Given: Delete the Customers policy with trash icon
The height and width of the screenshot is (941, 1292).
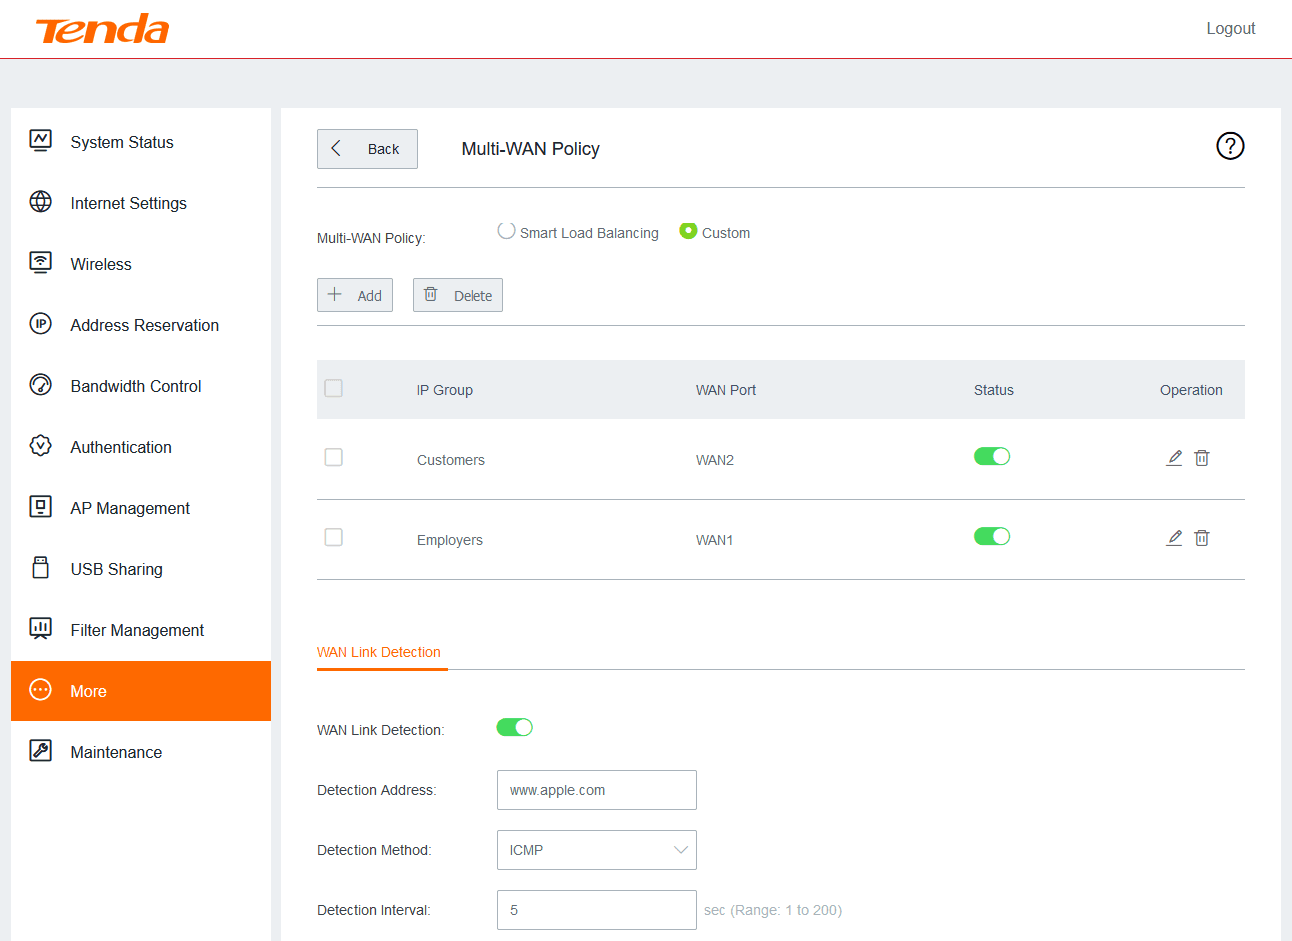Looking at the screenshot, I should coord(1202,458).
